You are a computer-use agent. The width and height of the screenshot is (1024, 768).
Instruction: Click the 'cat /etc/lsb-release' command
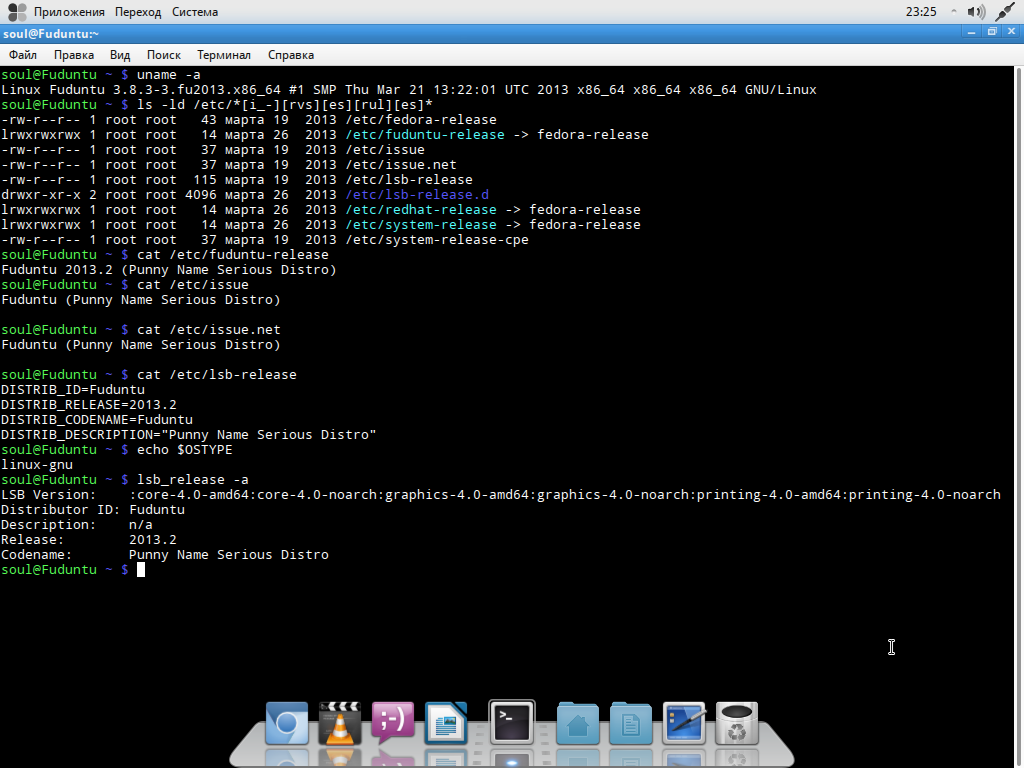pyautogui.click(x=217, y=375)
